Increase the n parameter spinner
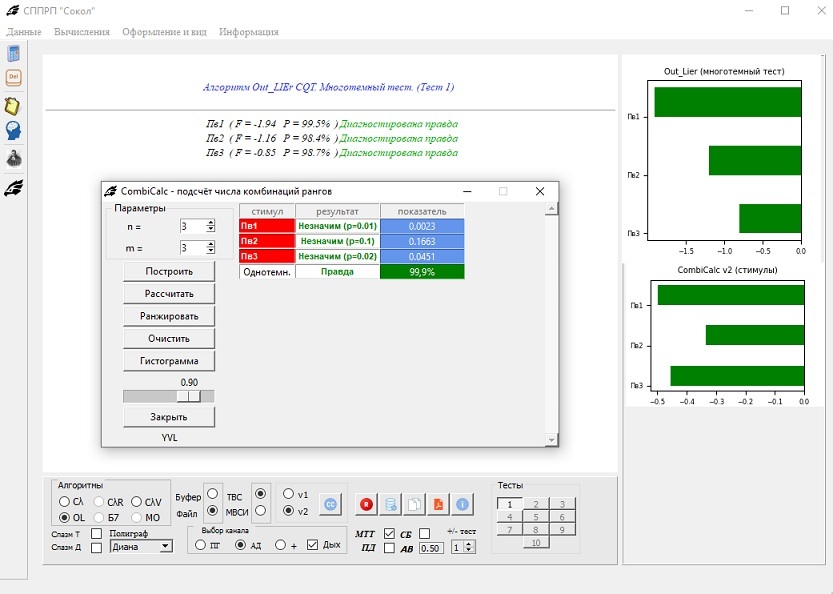The height and width of the screenshot is (594, 833). 210,223
